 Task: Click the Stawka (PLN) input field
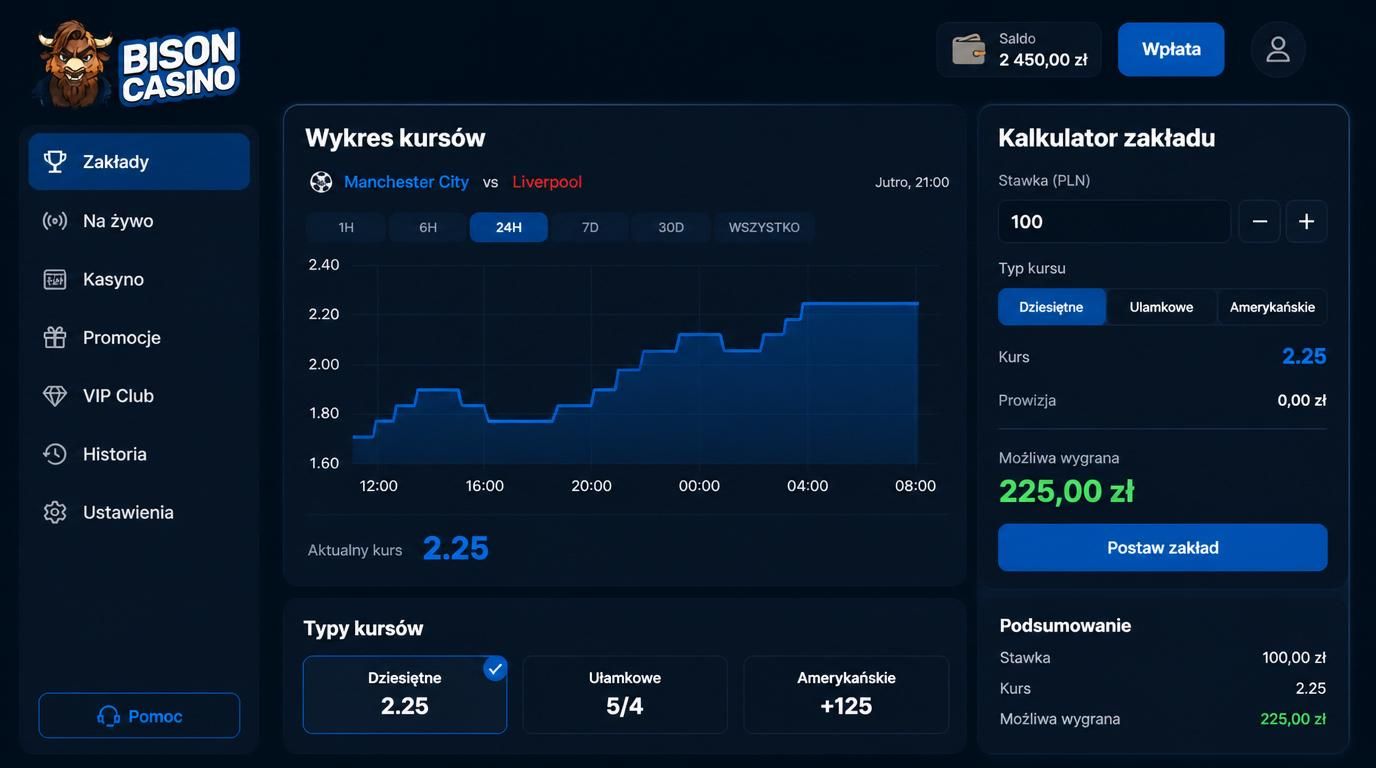(1114, 221)
